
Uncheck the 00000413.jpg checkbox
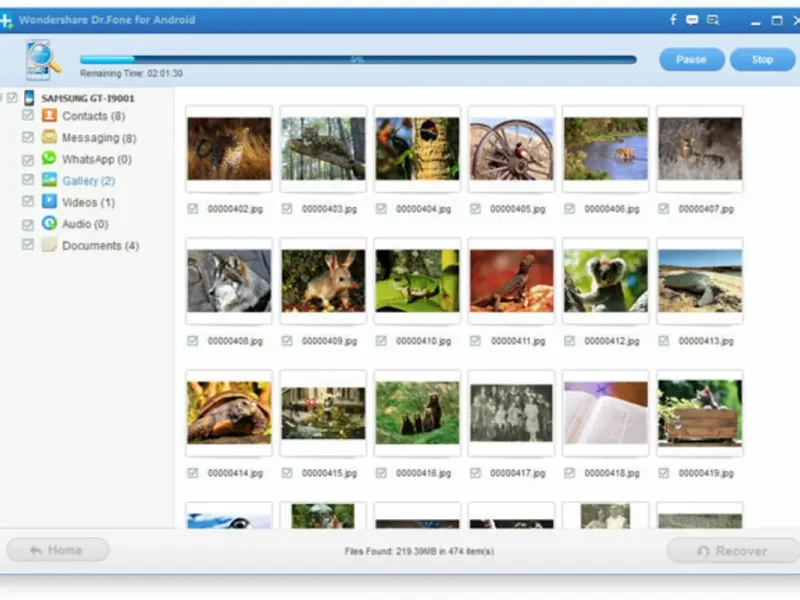(663, 341)
